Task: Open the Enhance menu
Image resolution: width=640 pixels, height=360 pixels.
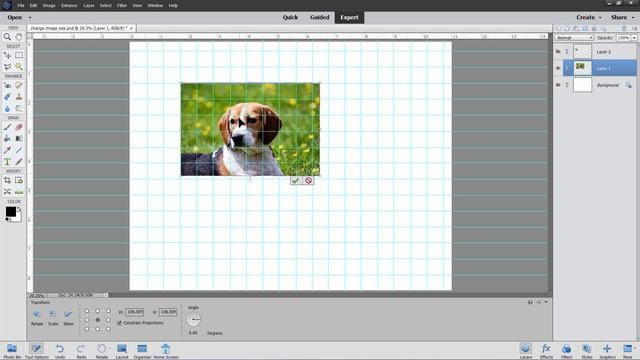Action: click(x=69, y=6)
